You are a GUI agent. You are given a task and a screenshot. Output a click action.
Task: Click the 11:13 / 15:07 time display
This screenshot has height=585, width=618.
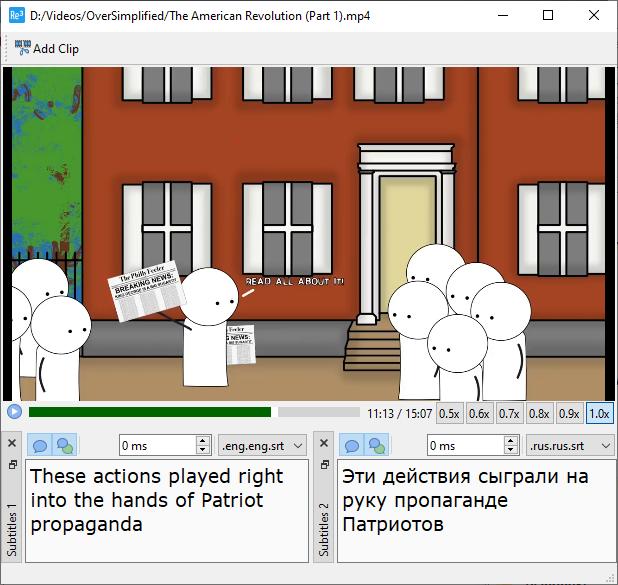400,414
